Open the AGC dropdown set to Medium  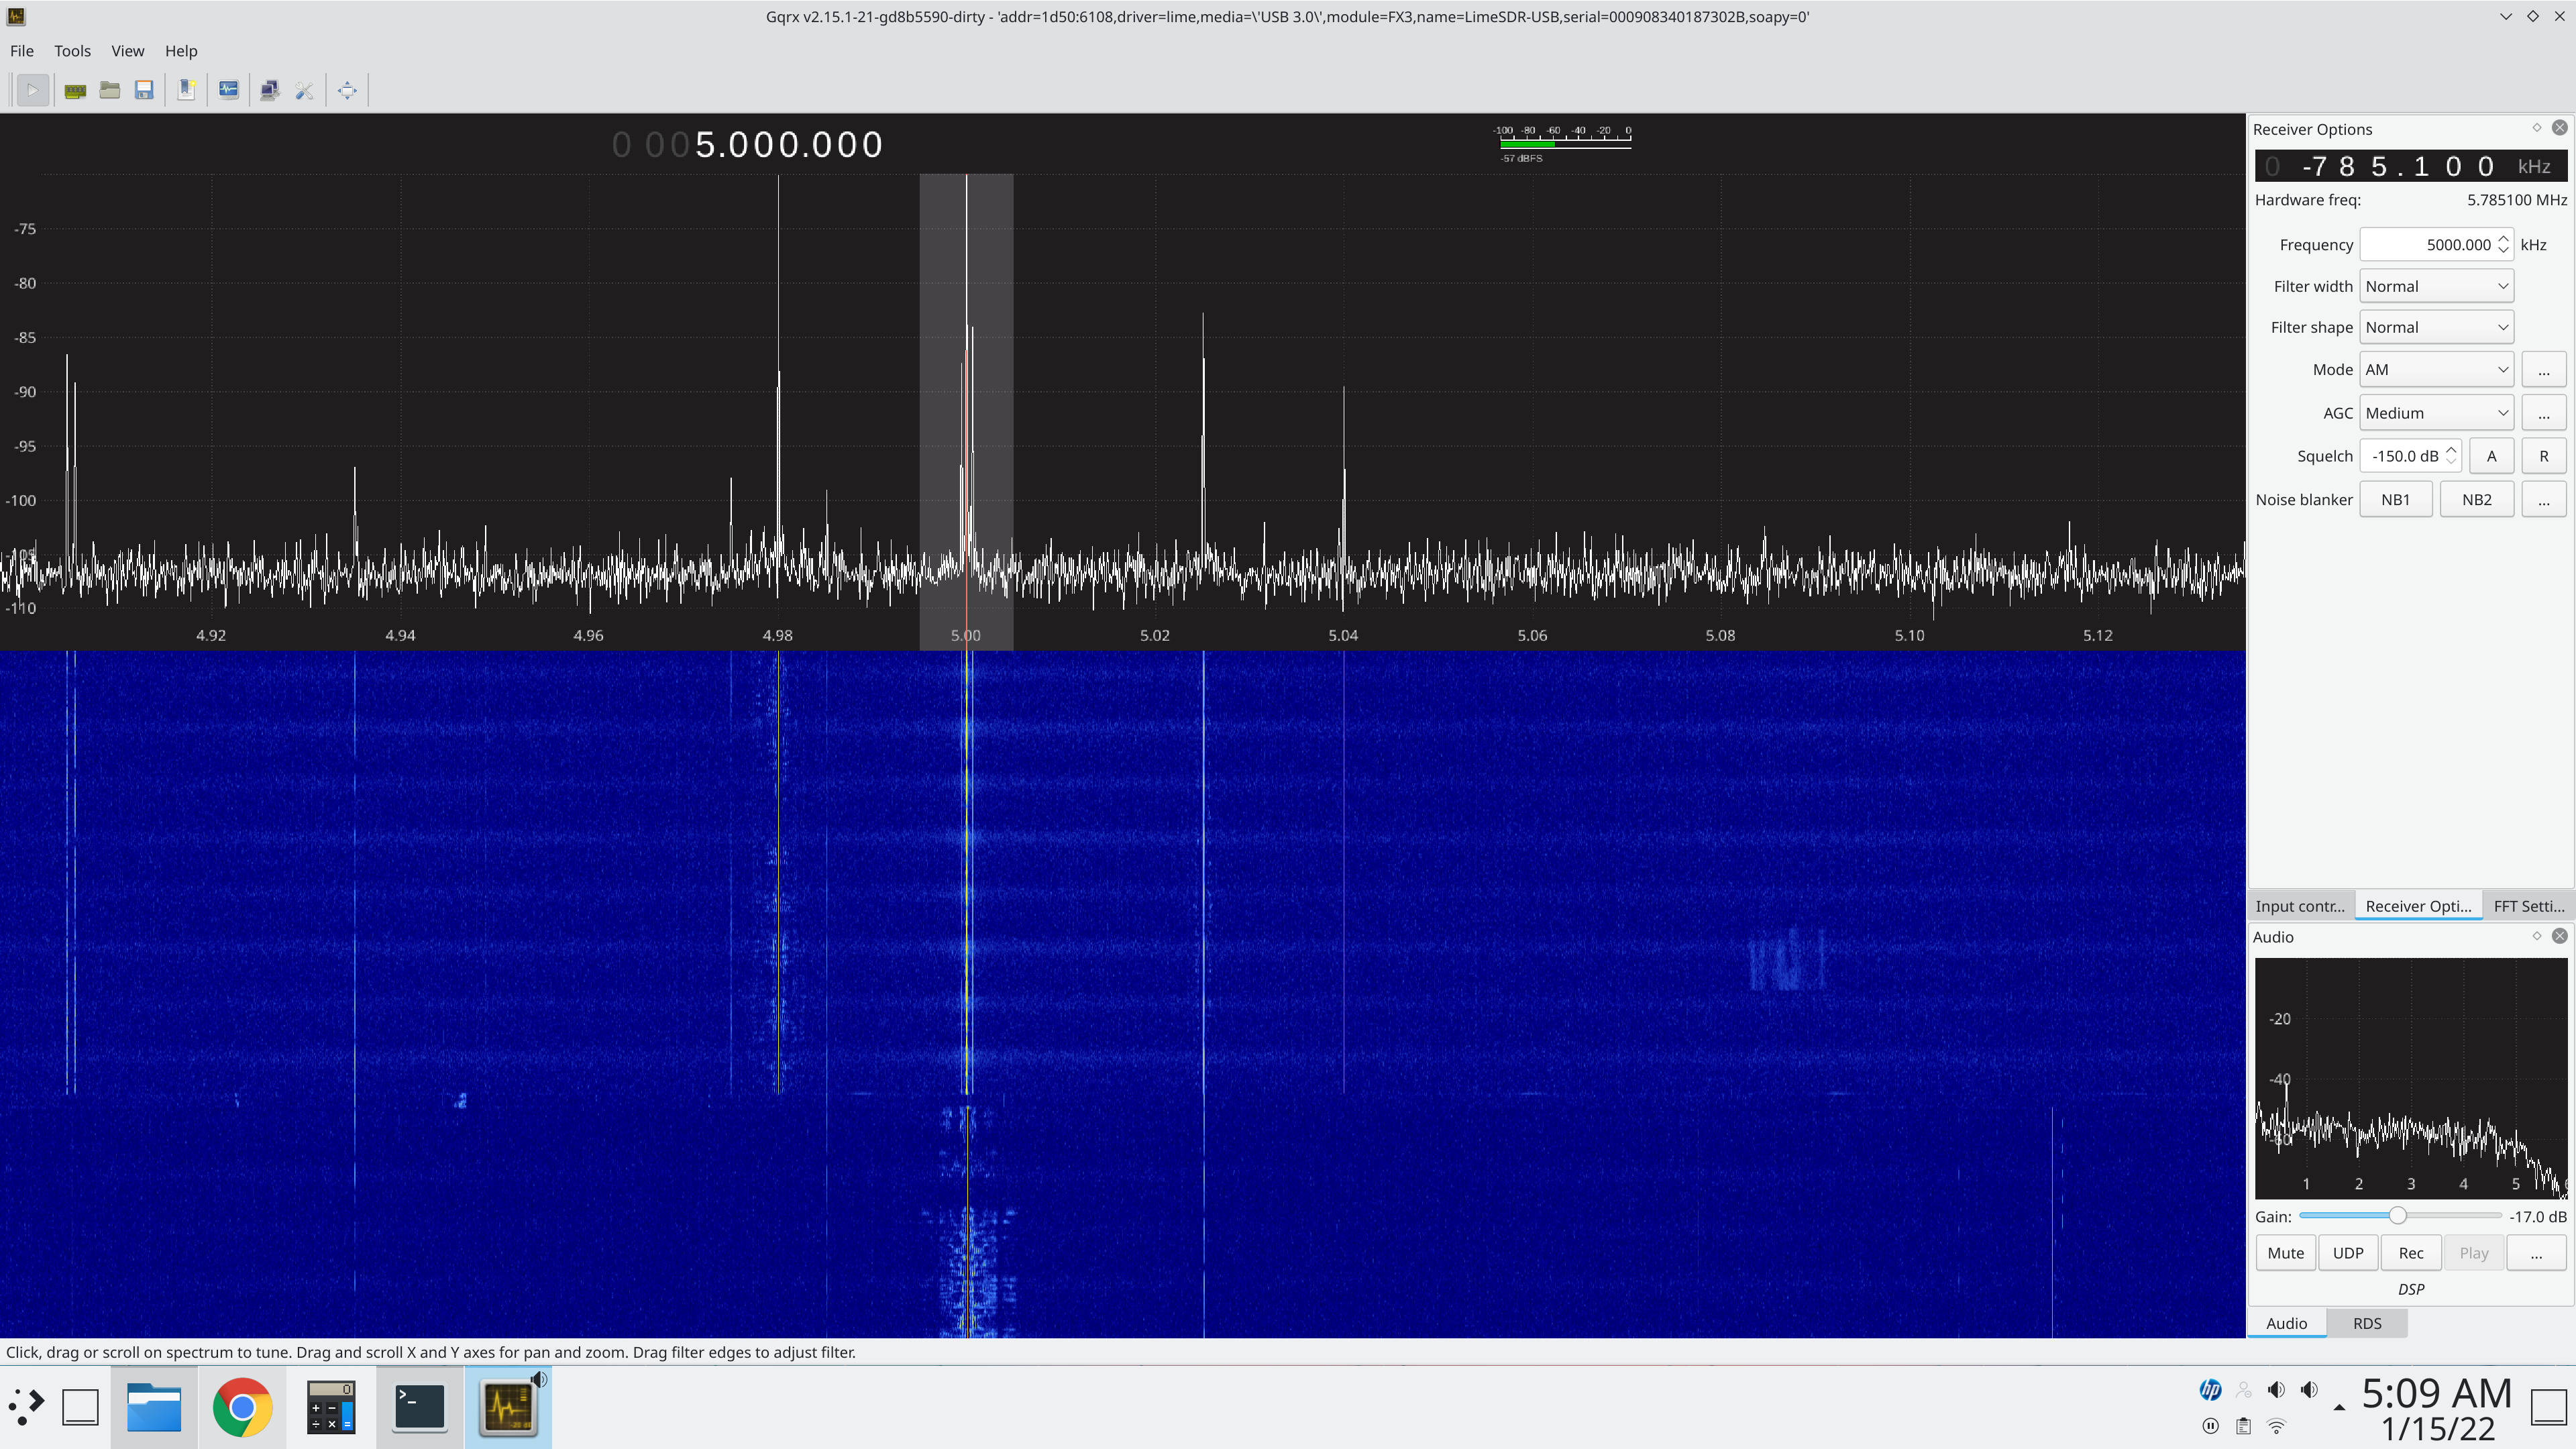pos(2436,413)
